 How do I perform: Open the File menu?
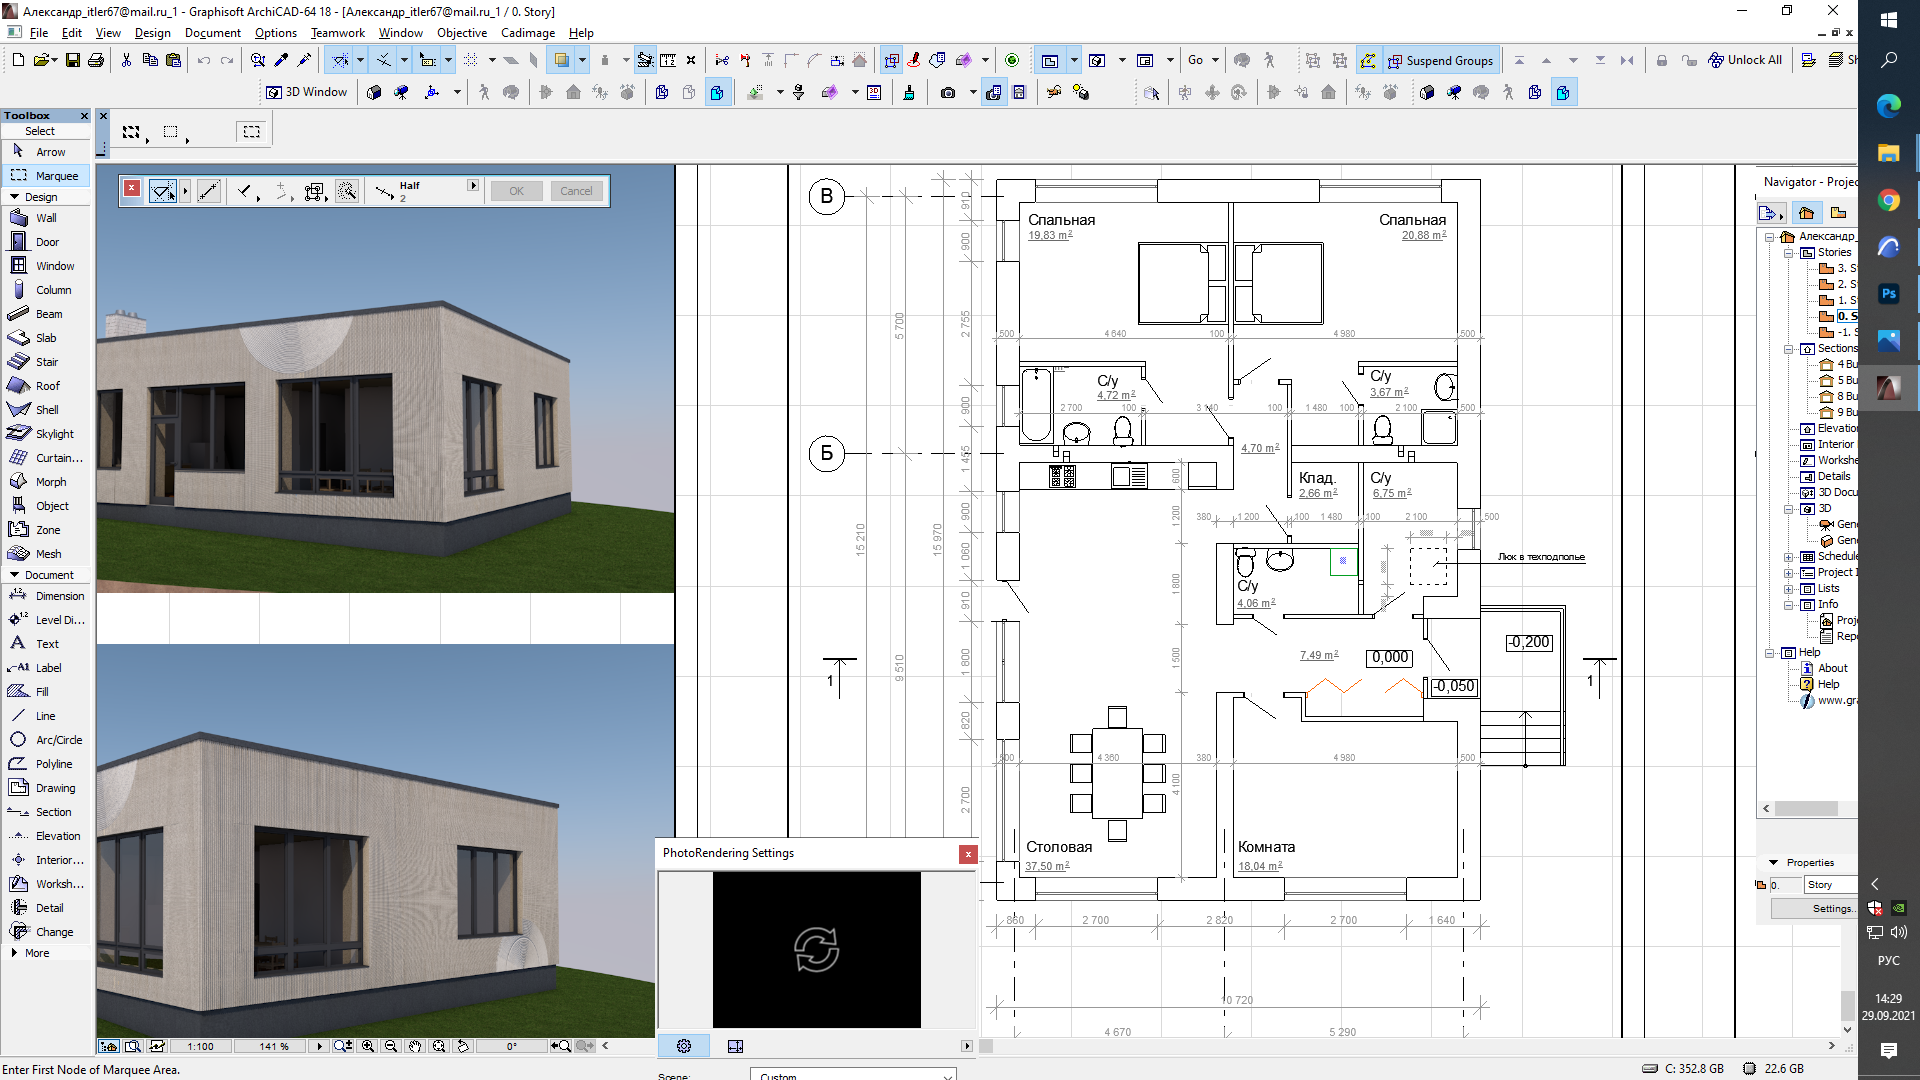pyautogui.click(x=39, y=33)
